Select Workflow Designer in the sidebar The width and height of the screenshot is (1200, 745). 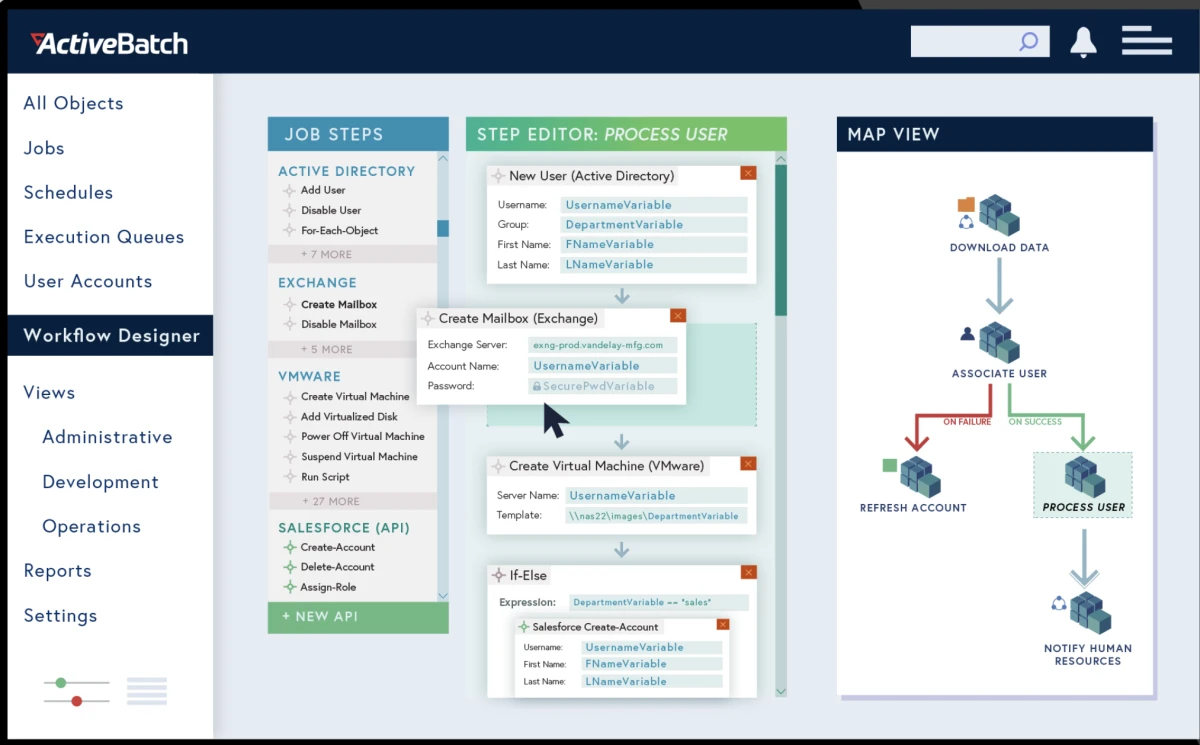pyautogui.click(x=110, y=335)
